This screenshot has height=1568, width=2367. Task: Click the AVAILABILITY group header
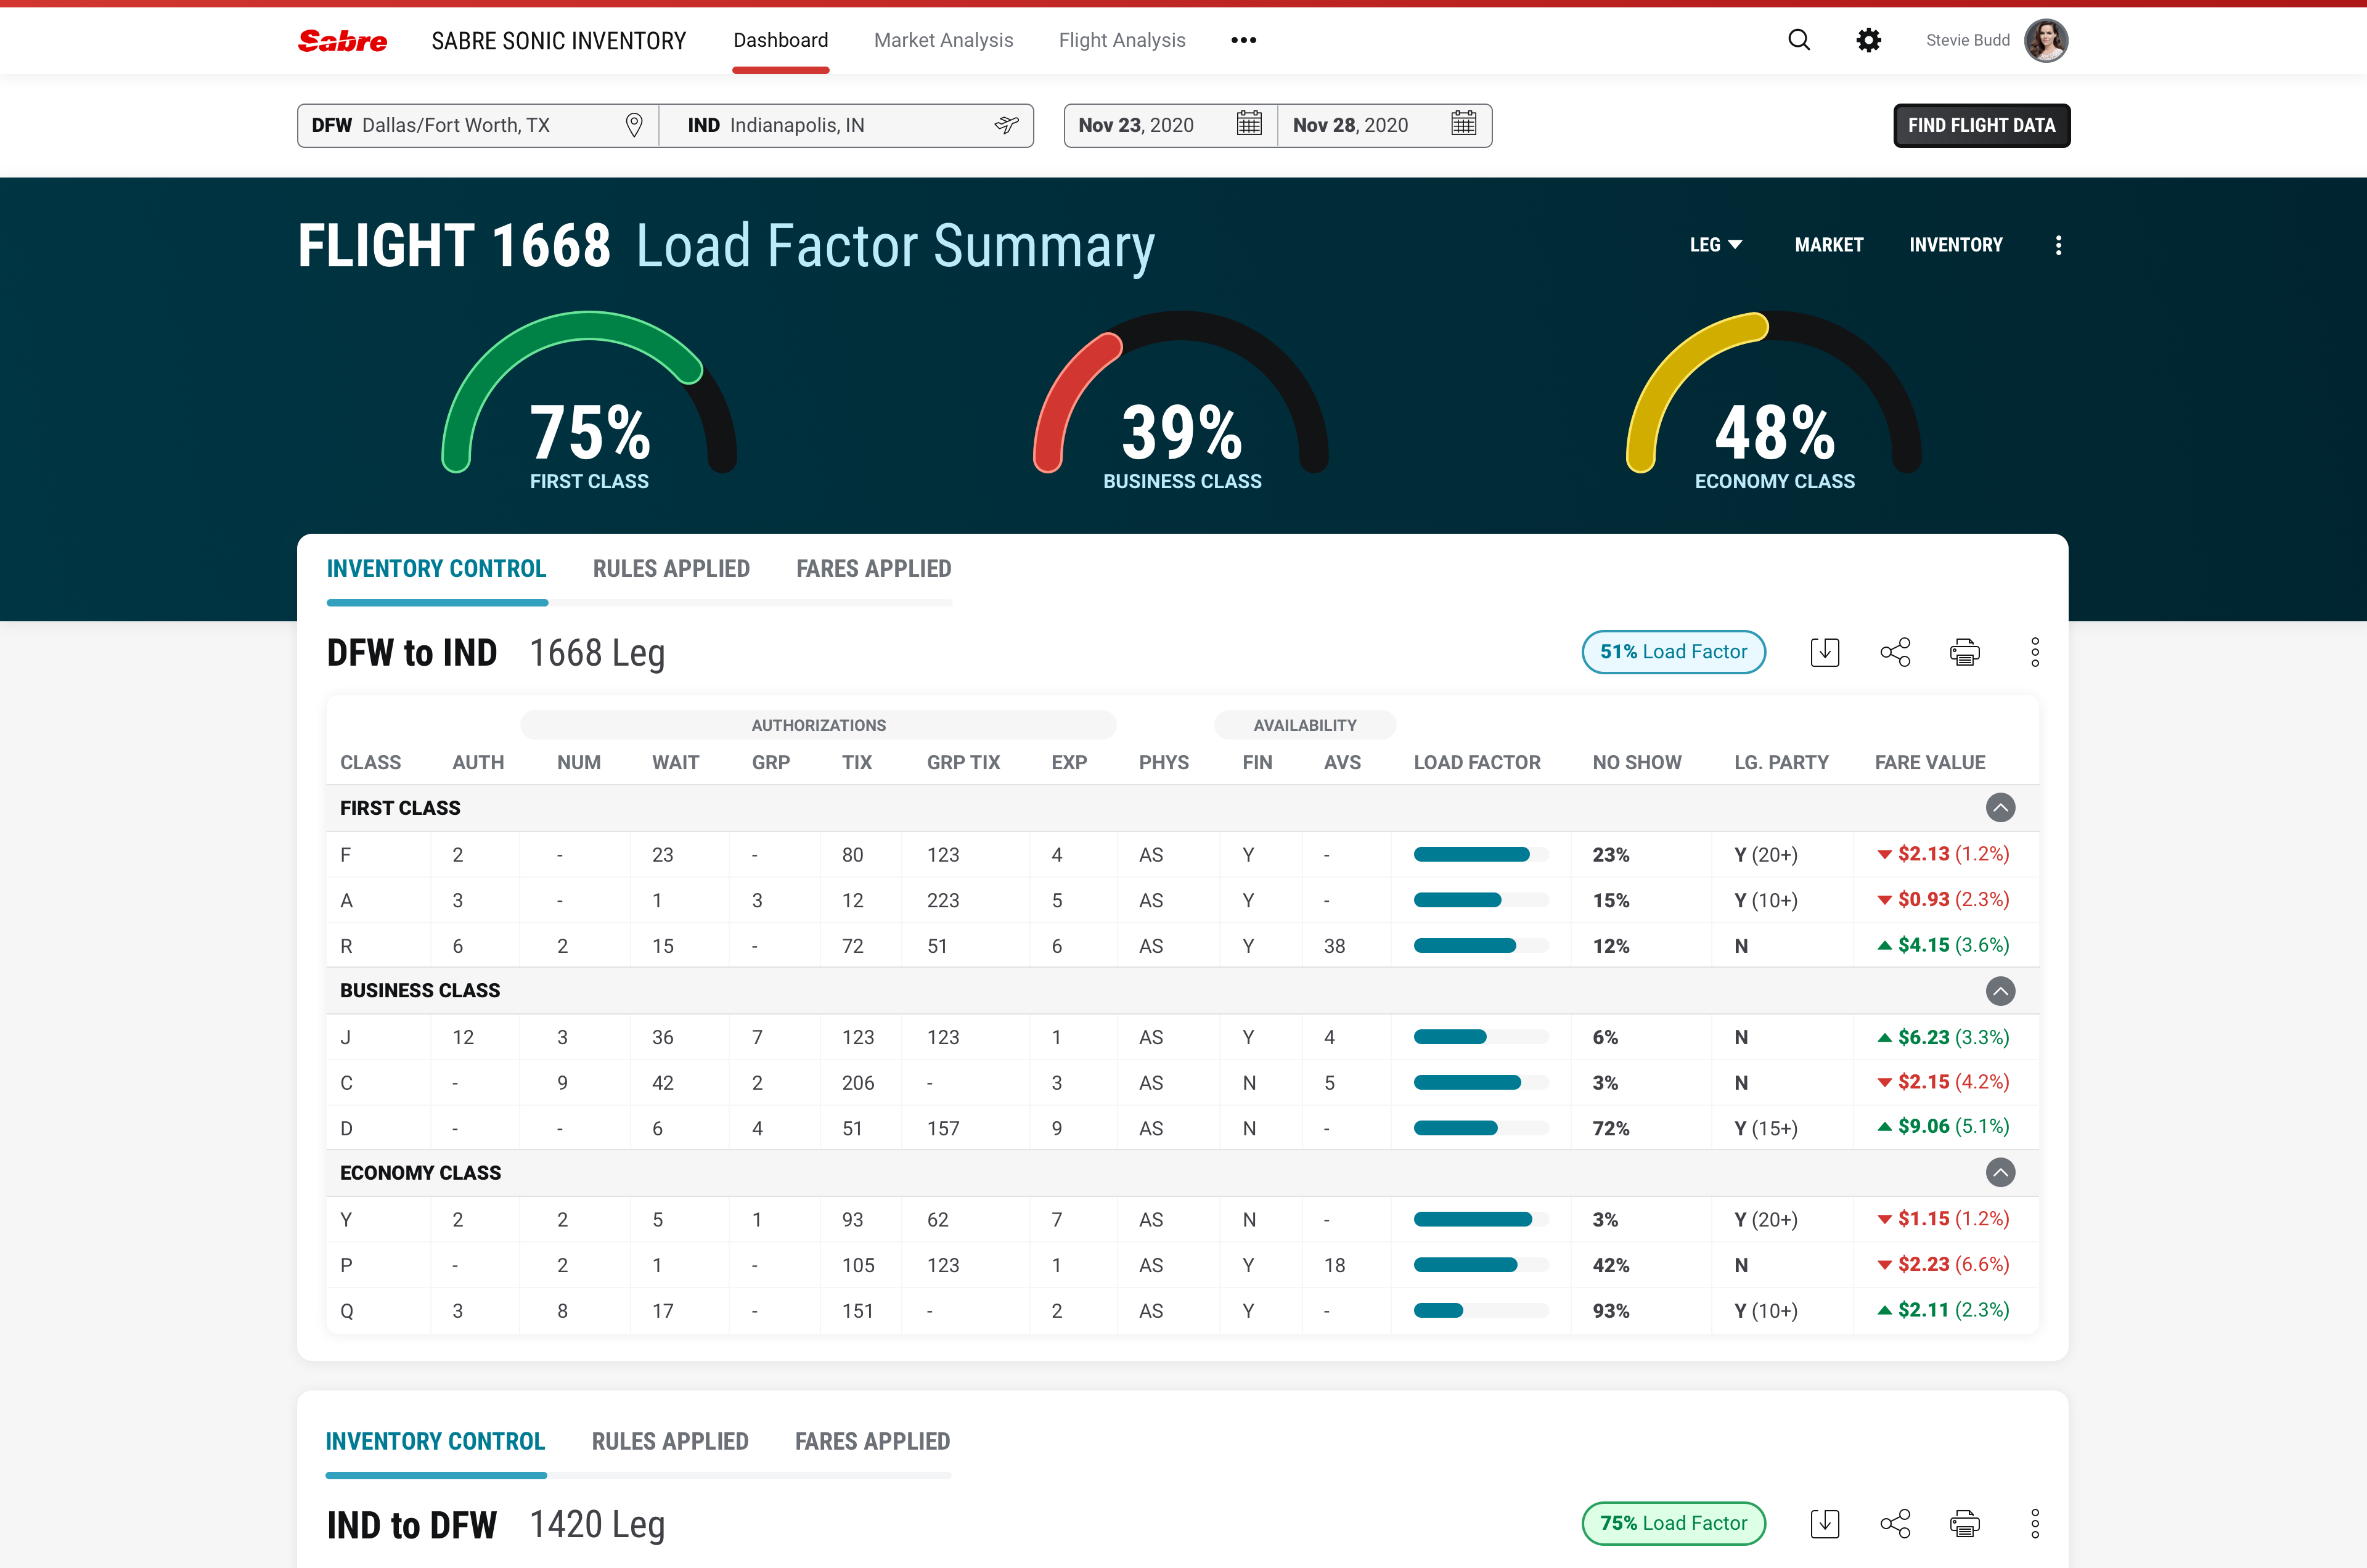(1305, 725)
